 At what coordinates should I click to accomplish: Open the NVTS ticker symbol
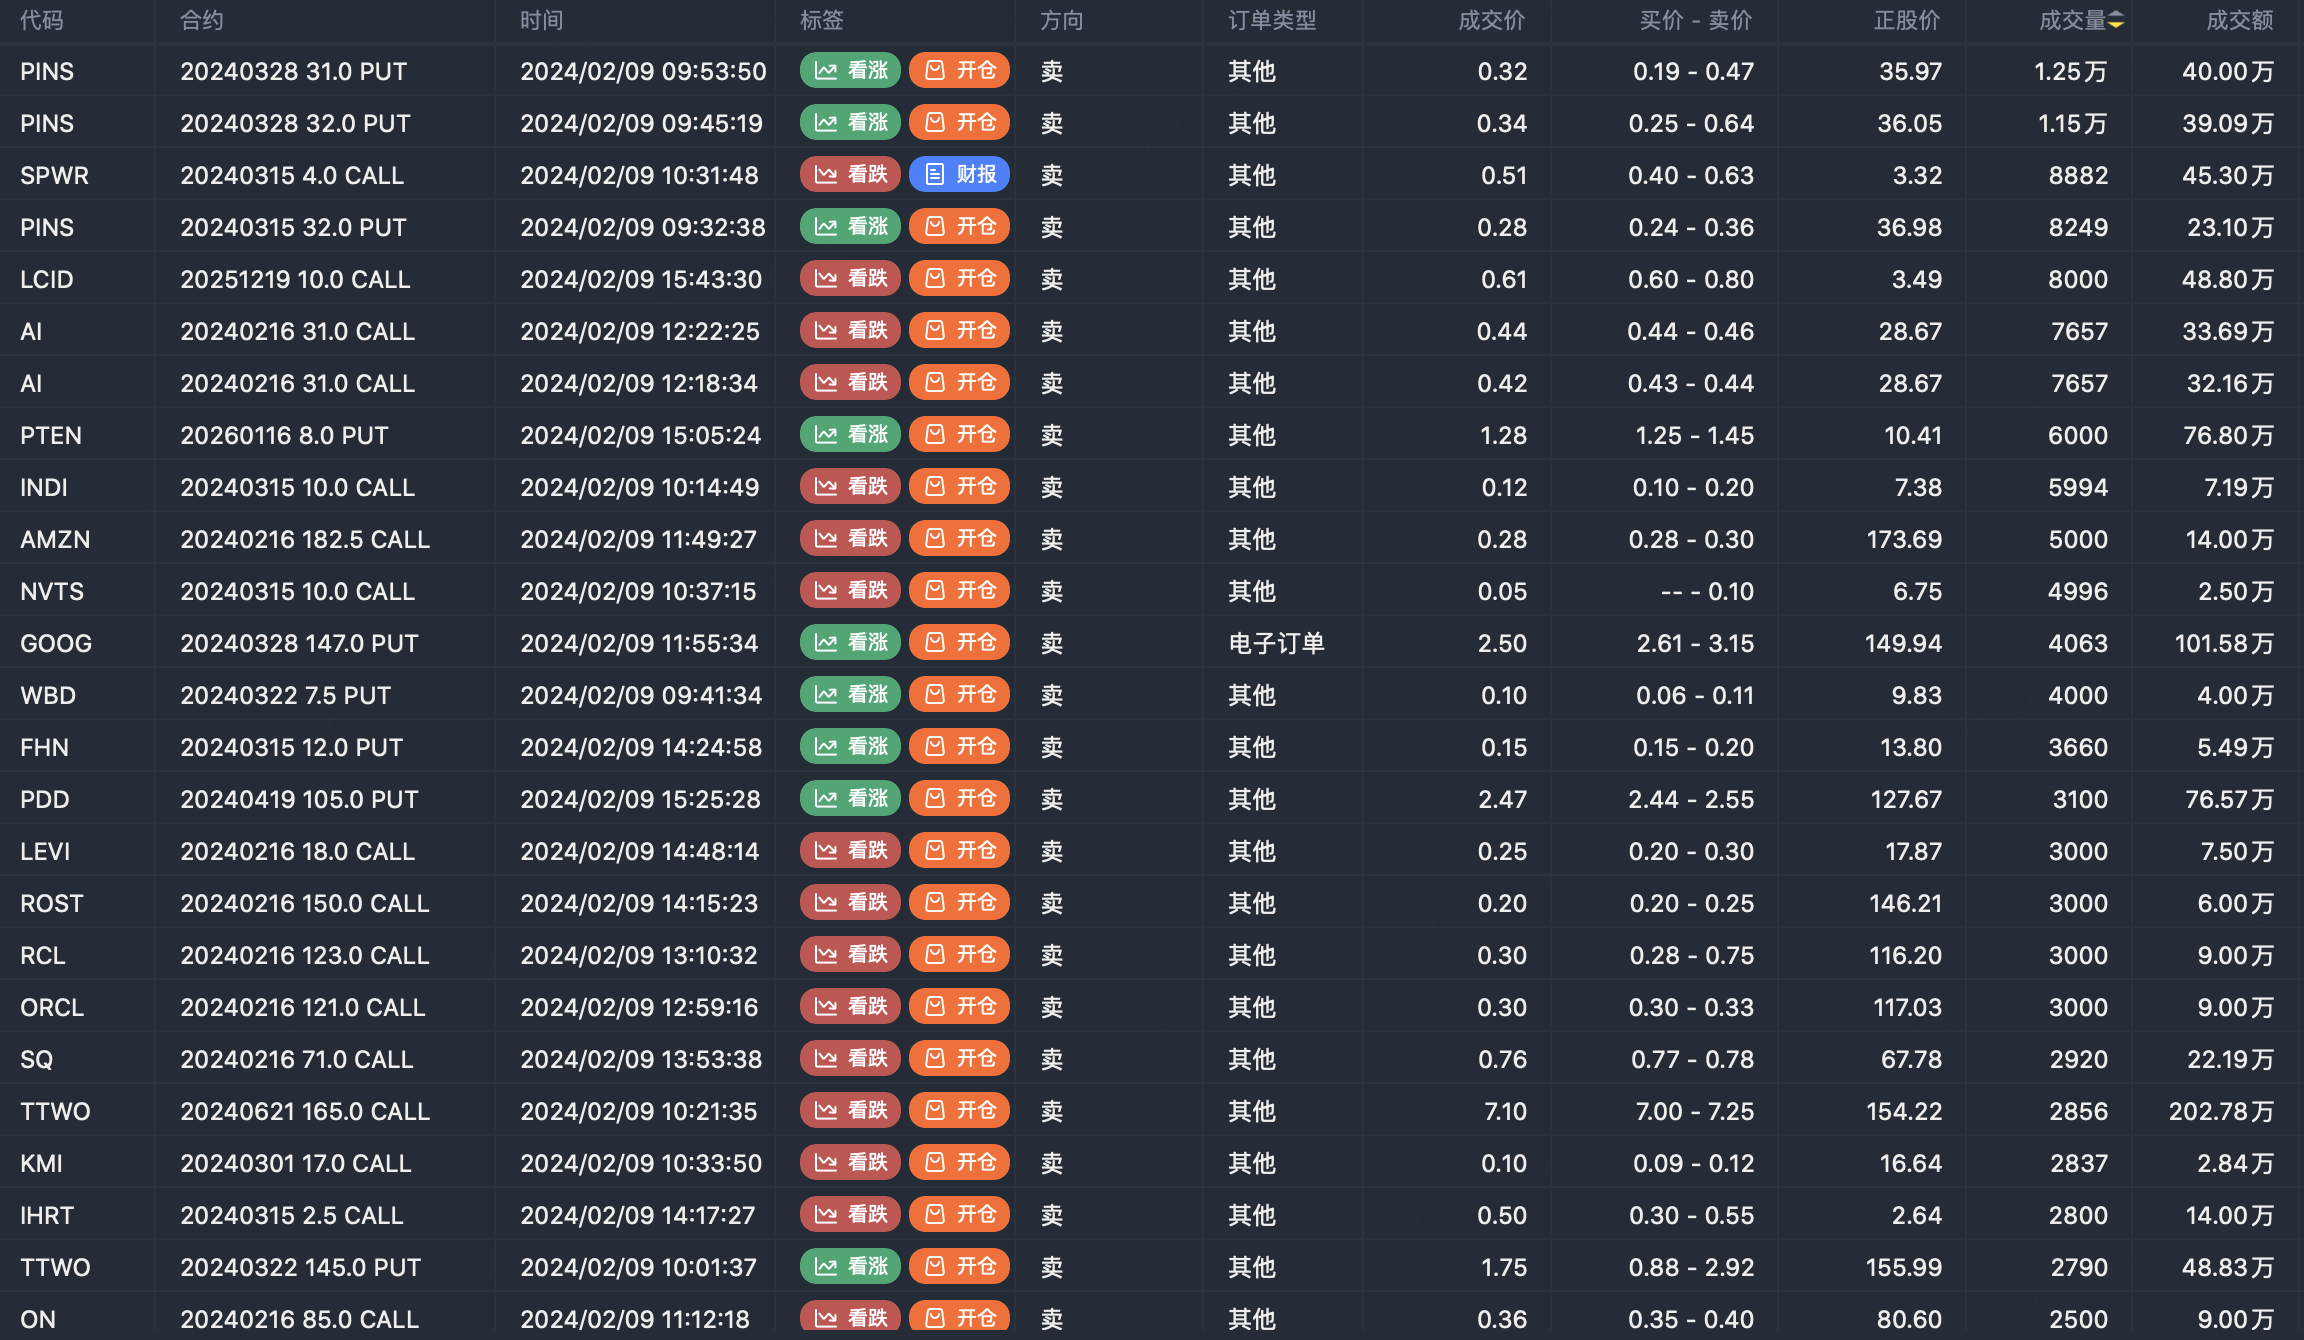pyautogui.click(x=52, y=592)
